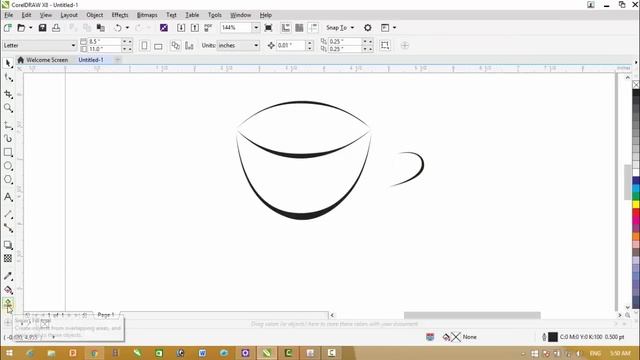Toggle Show grid button
640x360 pixels.
pos(299,28)
